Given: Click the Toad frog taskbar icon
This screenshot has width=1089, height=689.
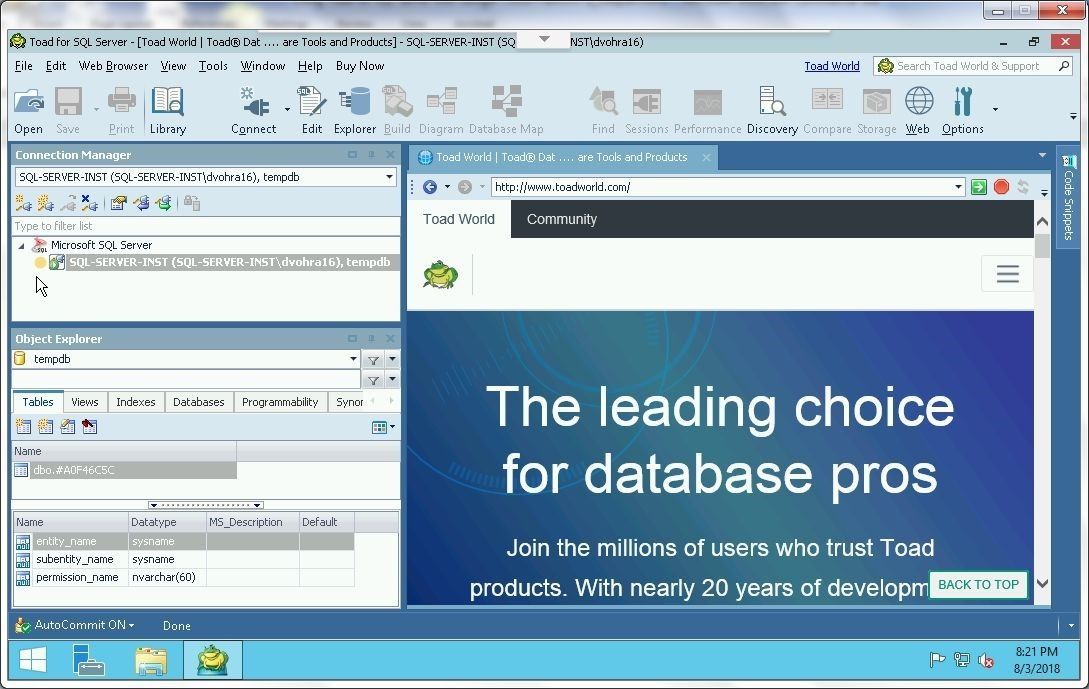Looking at the screenshot, I should [x=213, y=660].
